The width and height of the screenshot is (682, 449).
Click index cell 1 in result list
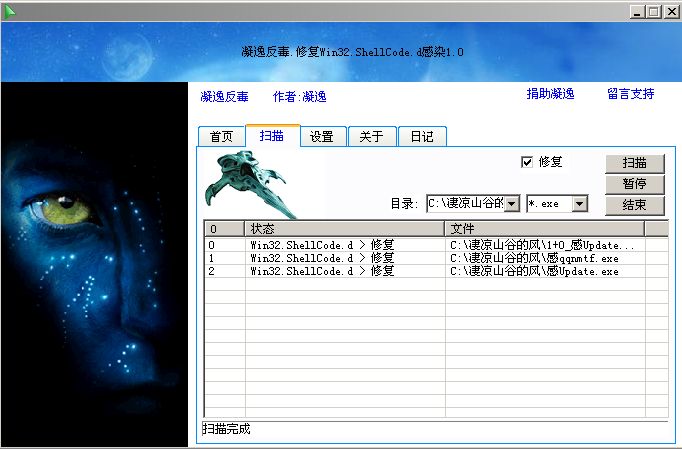(212, 258)
